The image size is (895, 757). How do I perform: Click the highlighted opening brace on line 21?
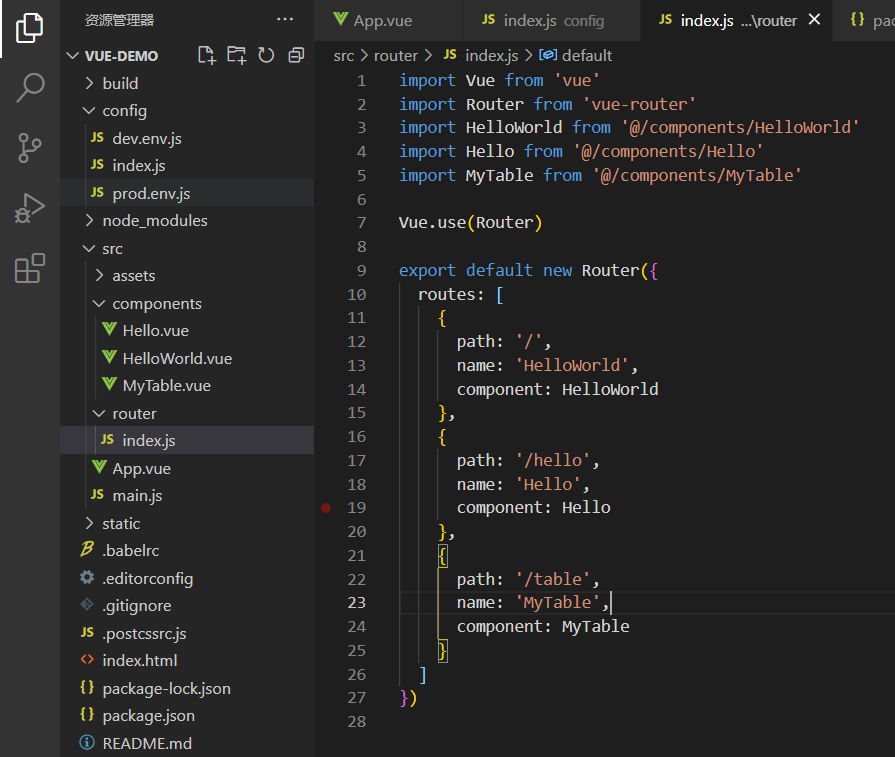(442, 555)
